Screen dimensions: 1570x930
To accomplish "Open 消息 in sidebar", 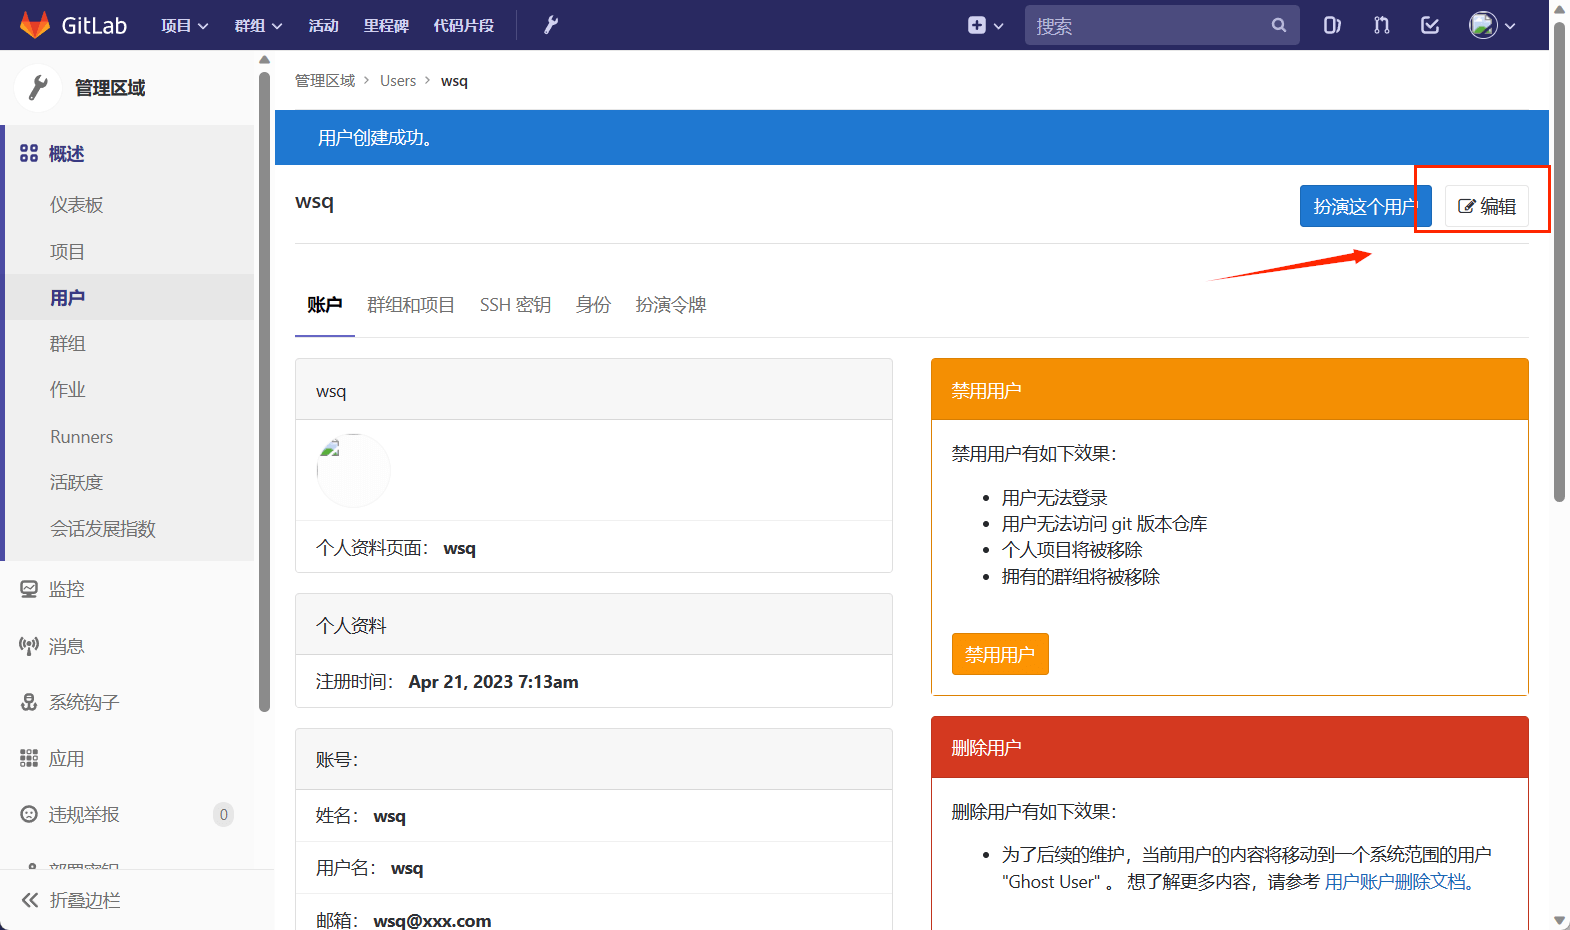I will (x=66, y=647).
